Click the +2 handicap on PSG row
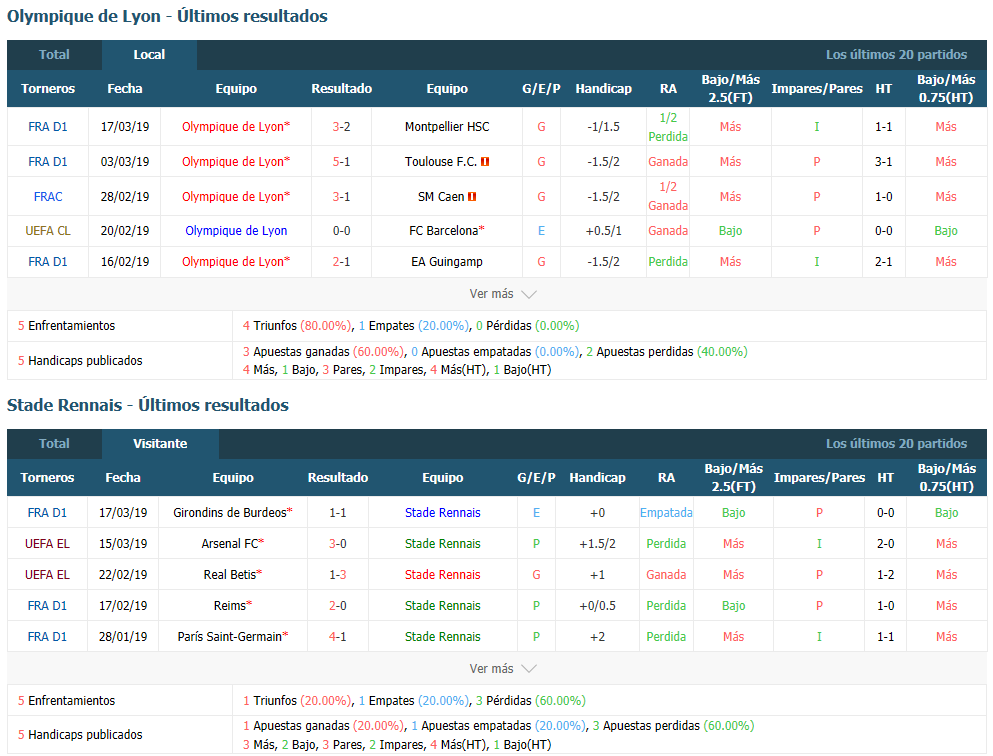Viewport: 993px width, 756px height. [597, 636]
